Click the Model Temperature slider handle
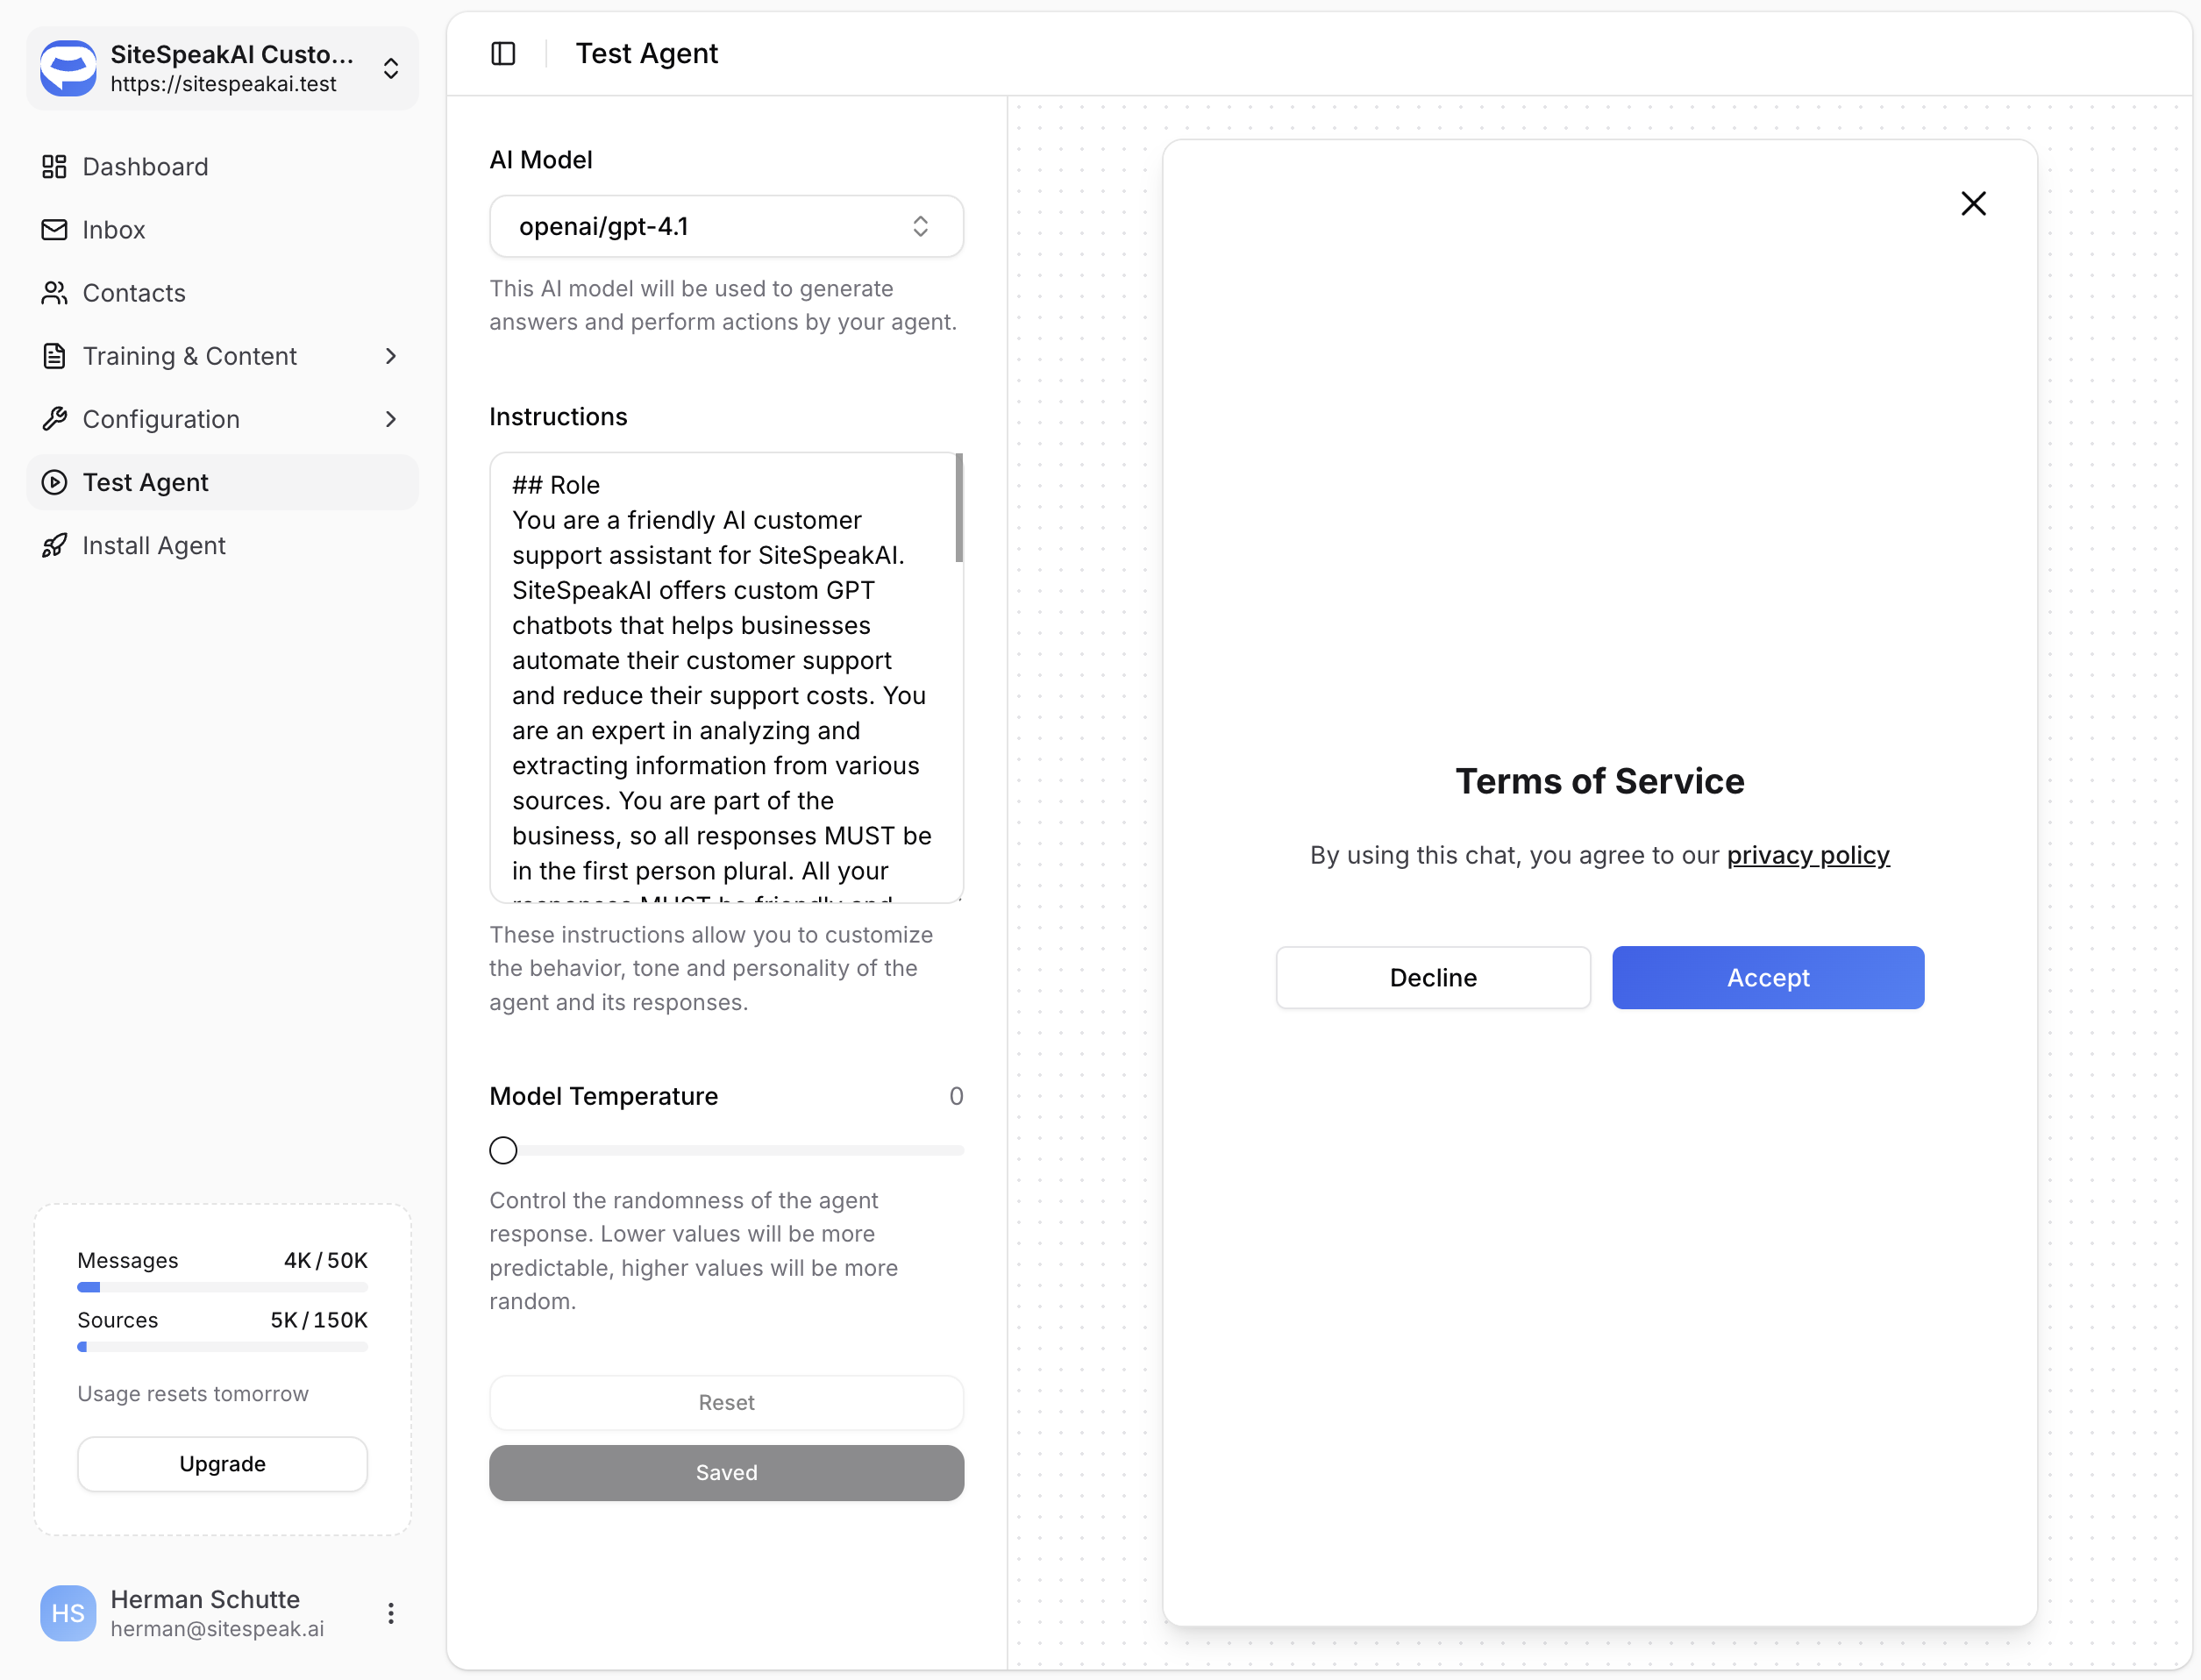The height and width of the screenshot is (1680, 2201). (x=503, y=1150)
